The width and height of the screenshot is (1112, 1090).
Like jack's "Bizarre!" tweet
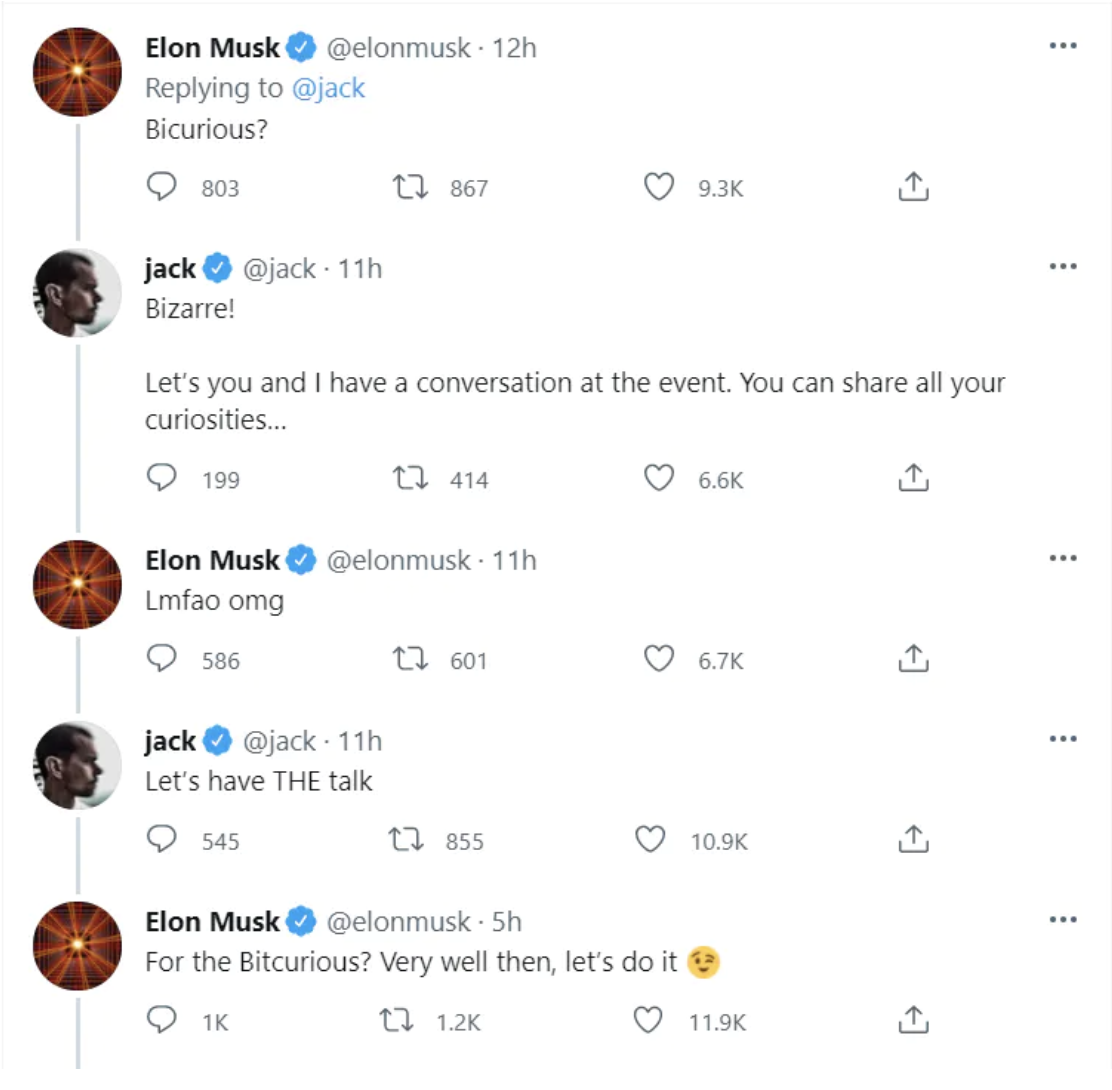pyautogui.click(x=658, y=479)
